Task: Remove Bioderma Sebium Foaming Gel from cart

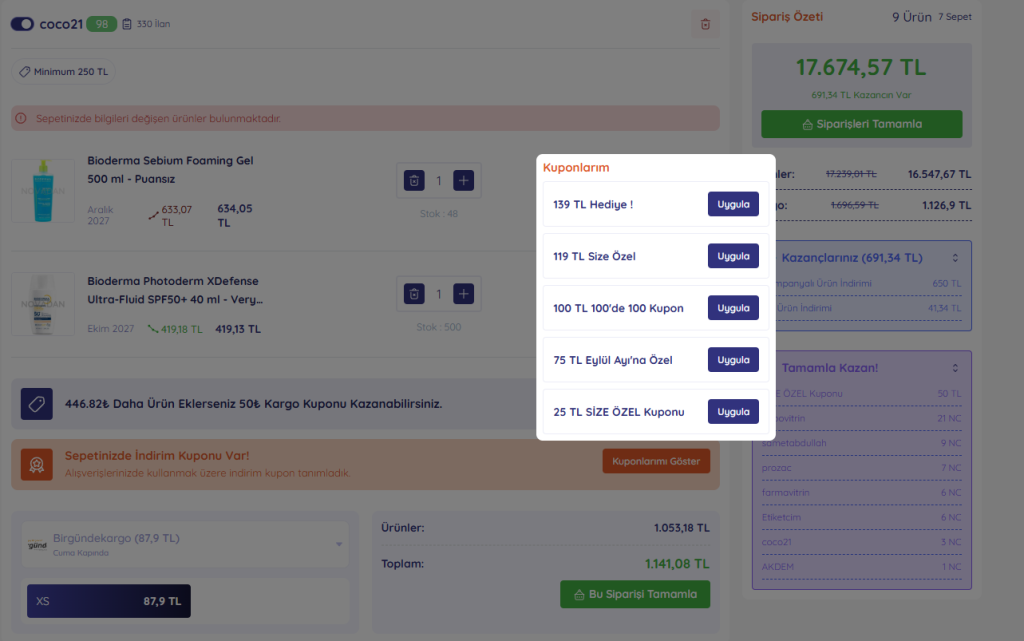Action: point(414,180)
